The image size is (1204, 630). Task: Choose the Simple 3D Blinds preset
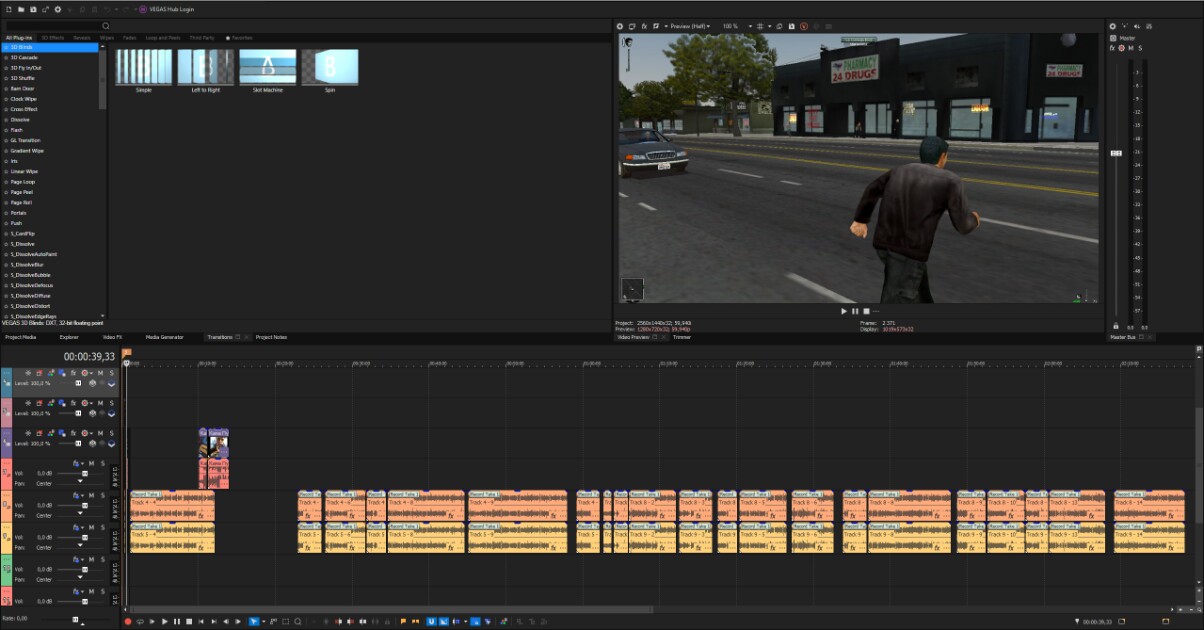pos(143,67)
